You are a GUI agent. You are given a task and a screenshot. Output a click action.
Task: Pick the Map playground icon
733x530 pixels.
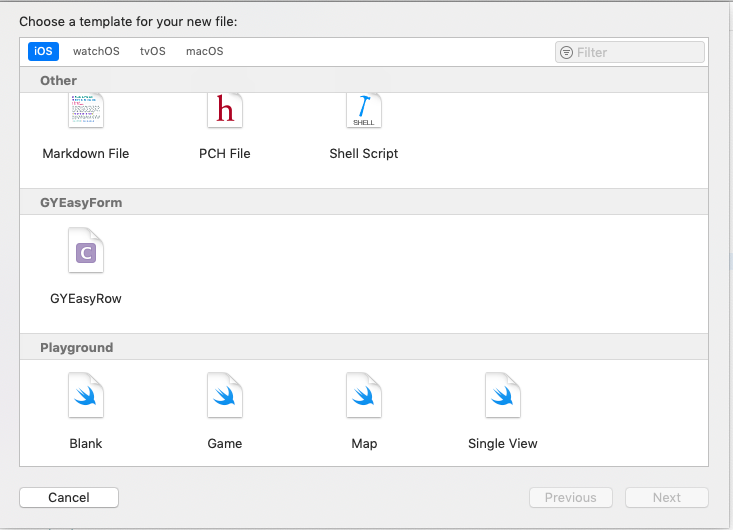click(364, 395)
